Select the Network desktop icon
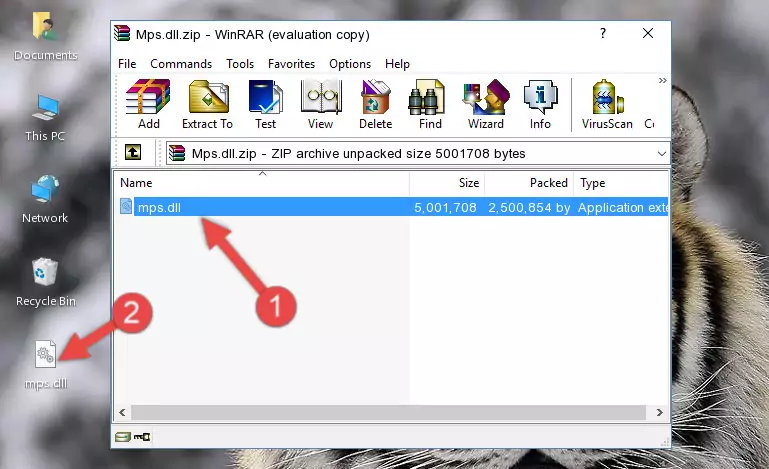 (x=45, y=199)
